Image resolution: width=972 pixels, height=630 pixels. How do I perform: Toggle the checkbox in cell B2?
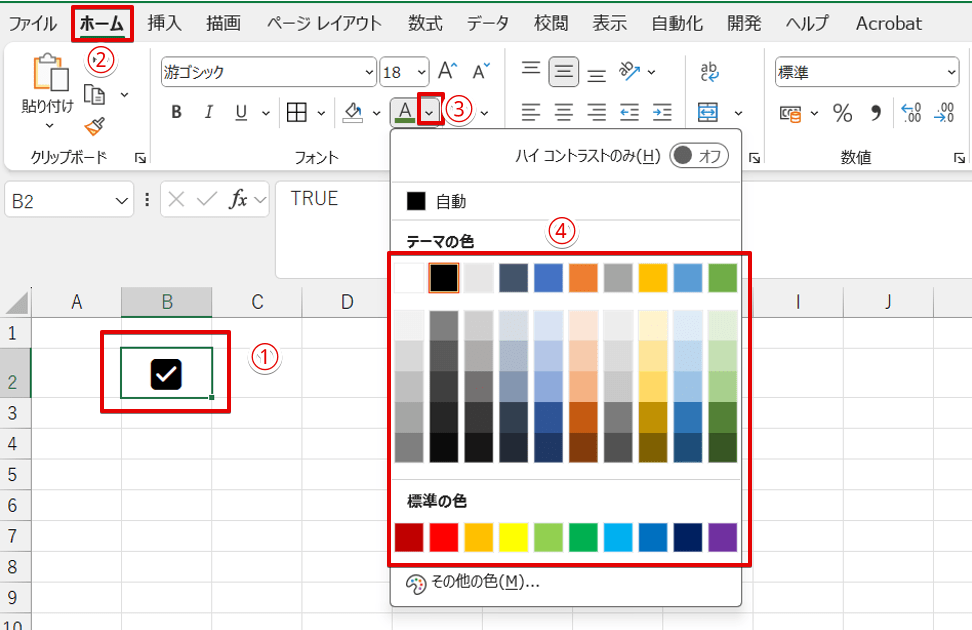coord(166,374)
